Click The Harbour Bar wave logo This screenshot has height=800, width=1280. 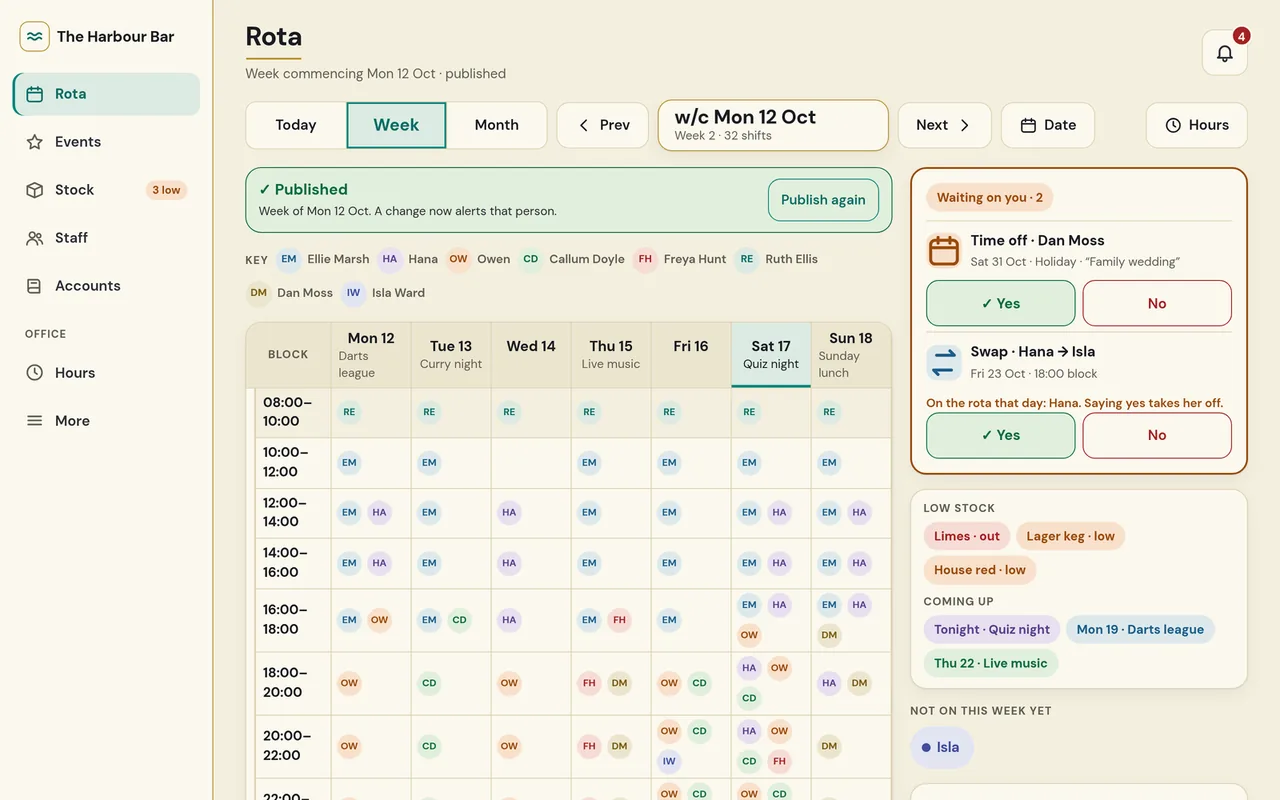[x=35, y=37]
